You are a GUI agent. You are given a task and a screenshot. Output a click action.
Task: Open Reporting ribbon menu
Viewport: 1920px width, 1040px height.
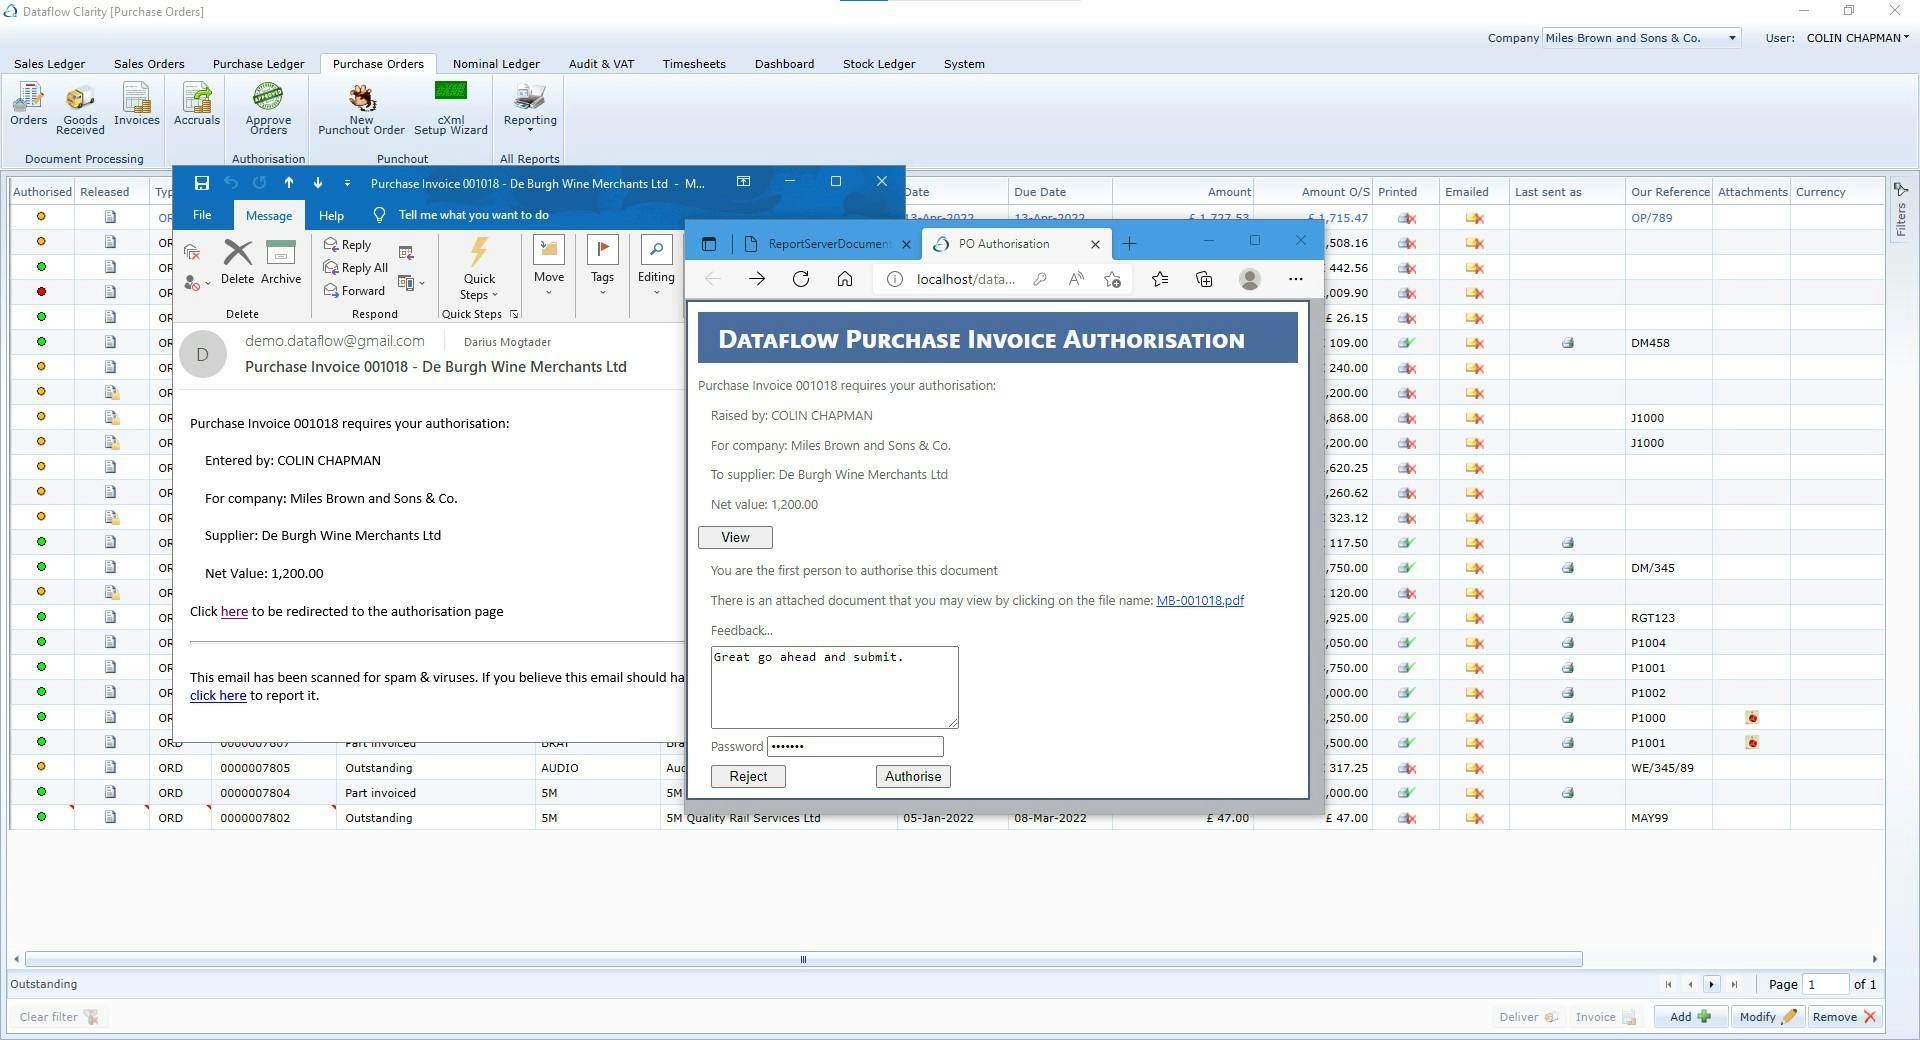click(x=530, y=108)
